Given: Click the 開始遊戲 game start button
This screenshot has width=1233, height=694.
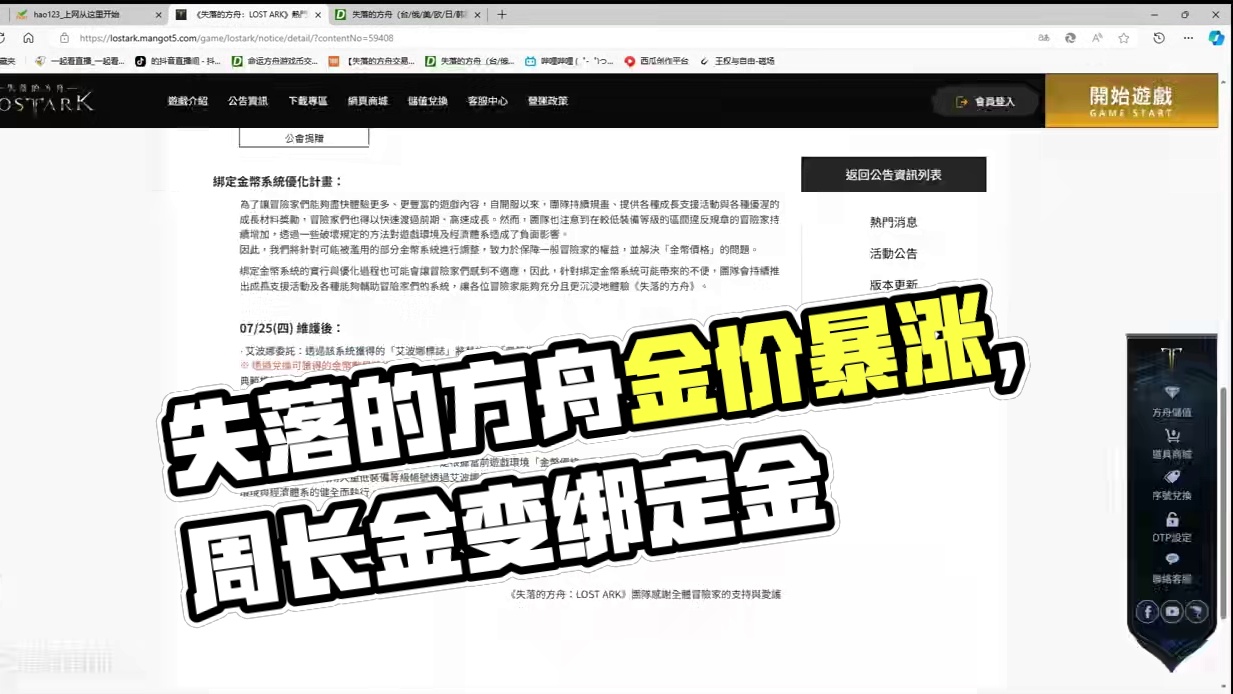Looking at the screenshot, I should click(1131, 100).
